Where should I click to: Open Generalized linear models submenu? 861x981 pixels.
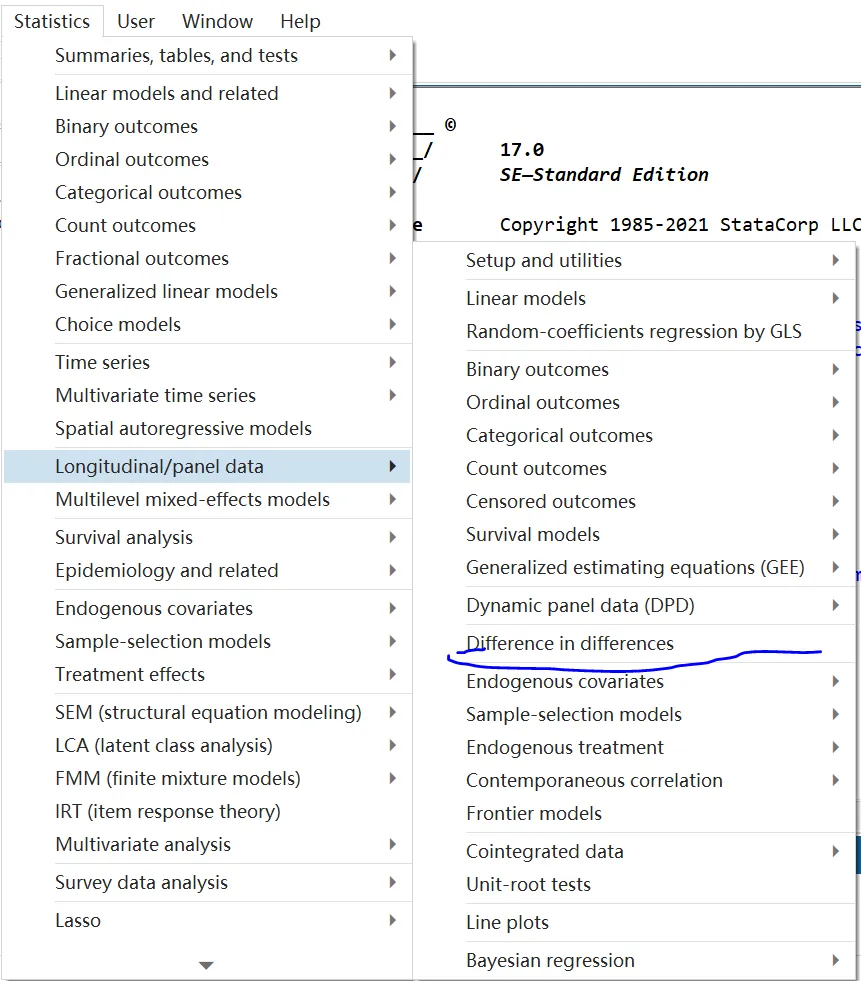tap(207, 292)
